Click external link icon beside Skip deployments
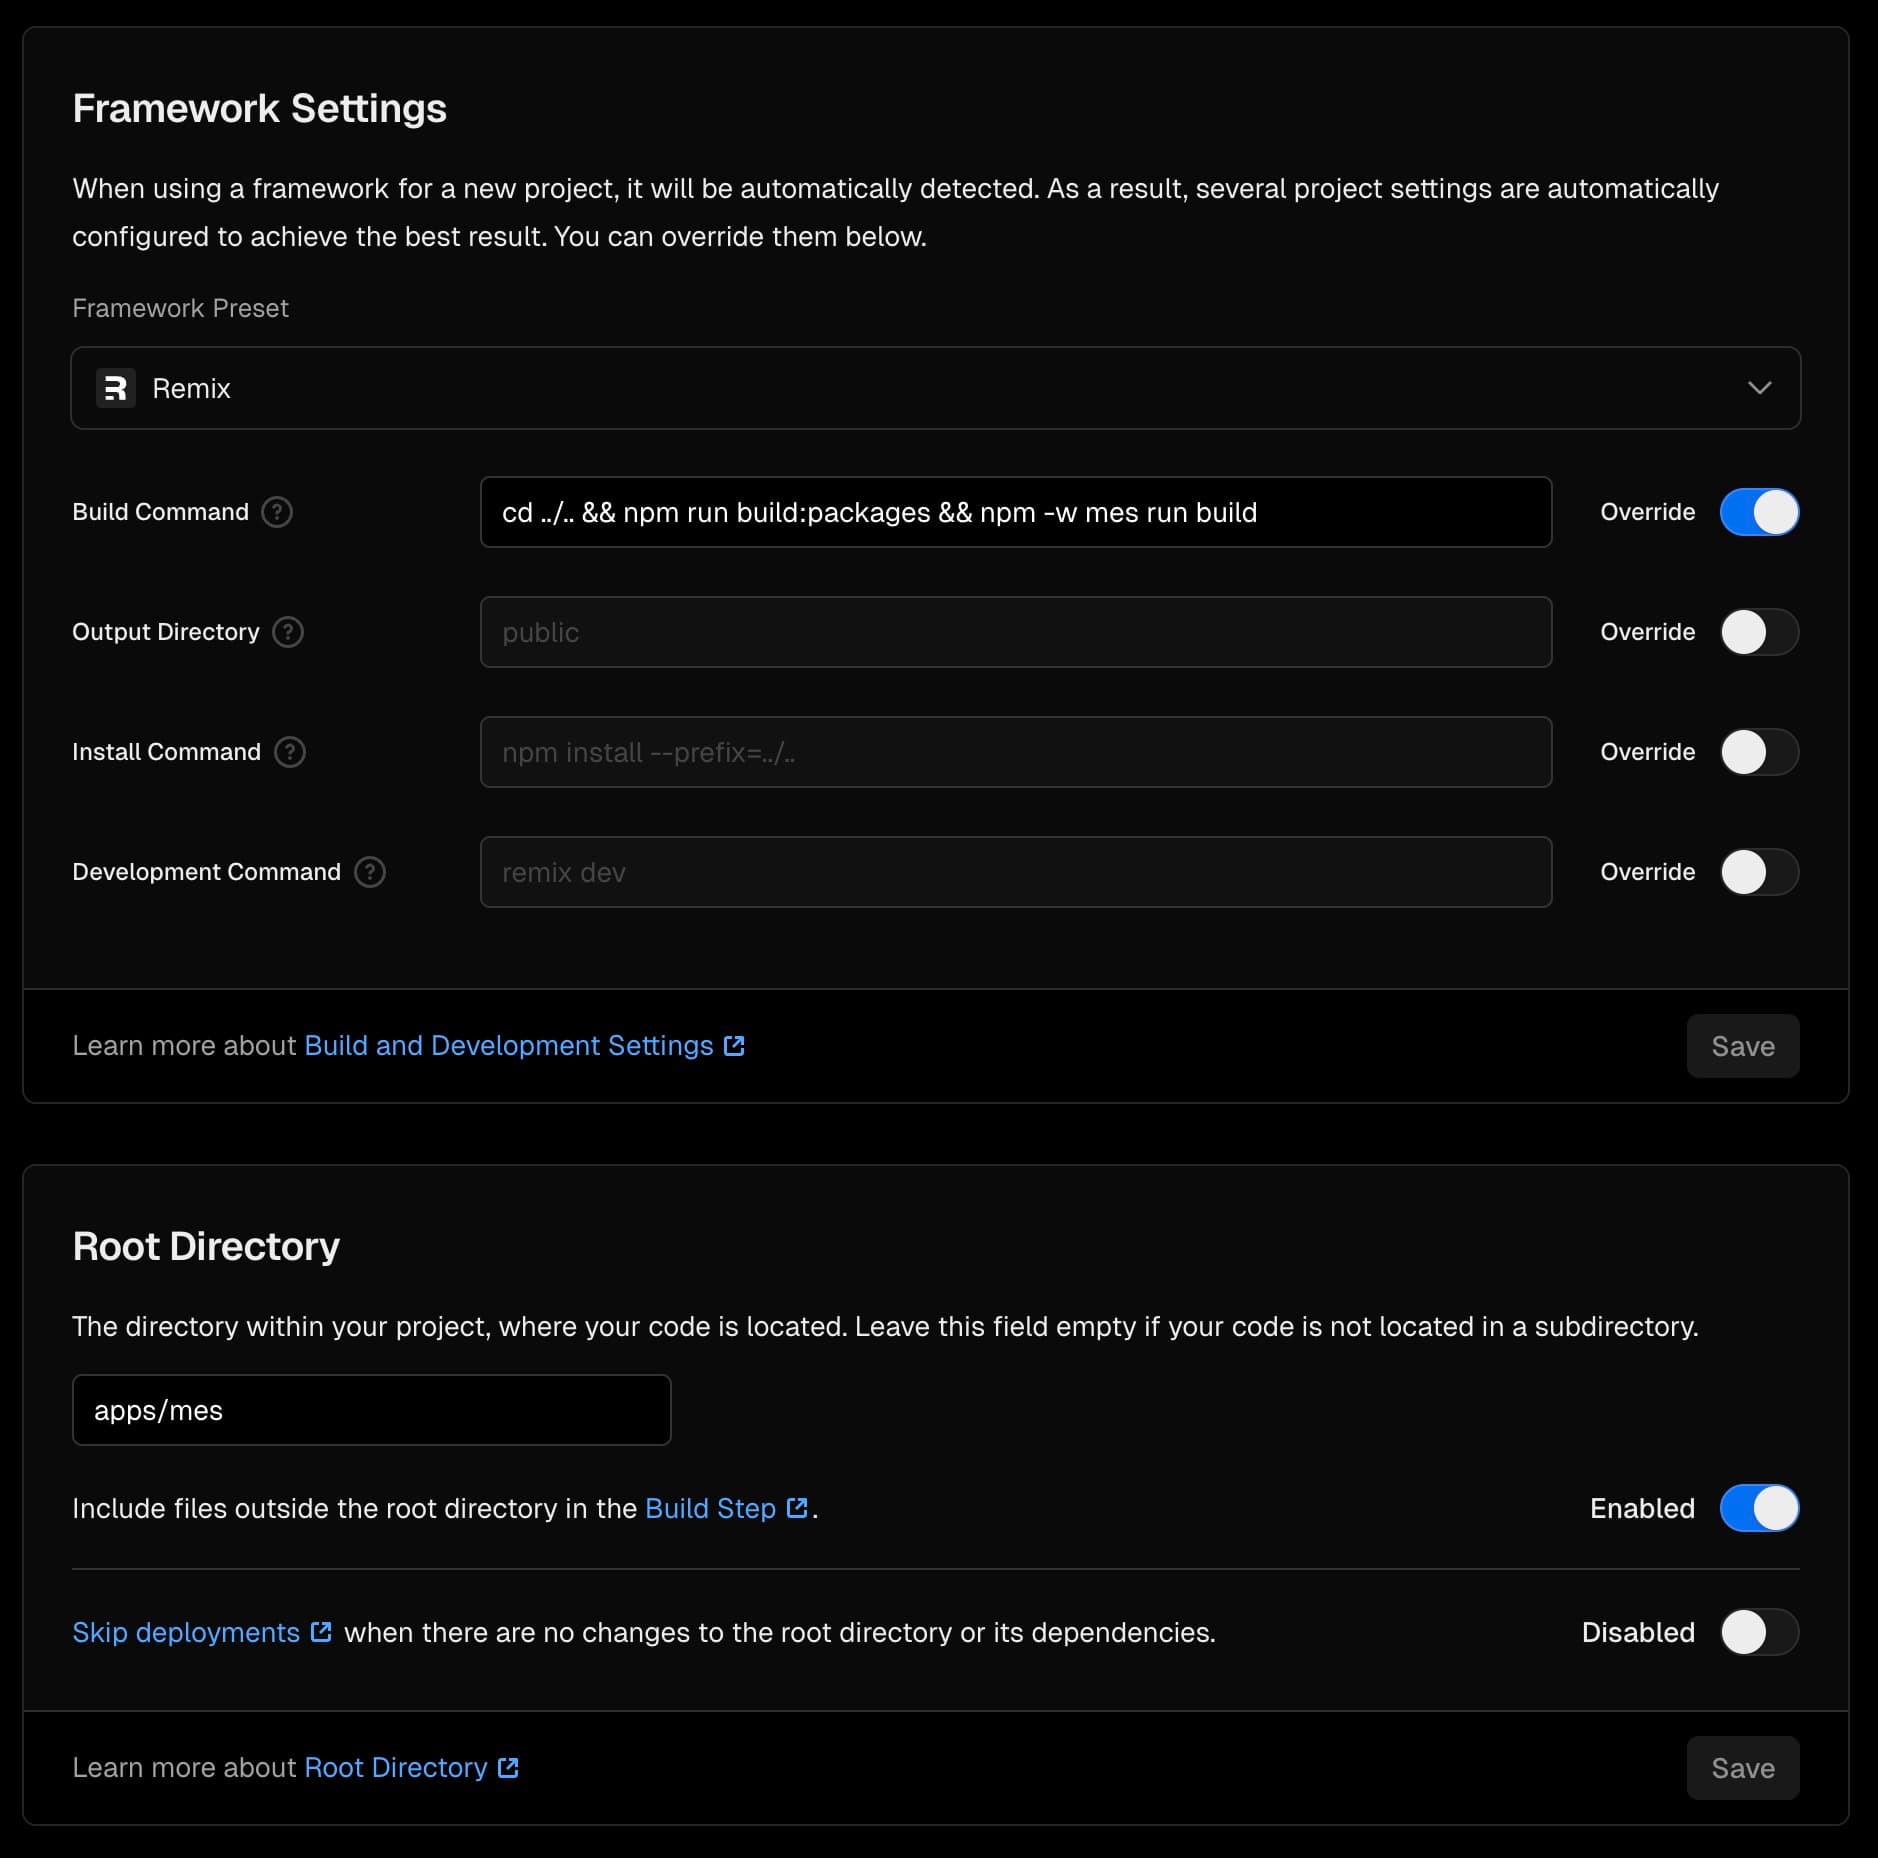Screen dimensions: 1878x1858 321,1632
